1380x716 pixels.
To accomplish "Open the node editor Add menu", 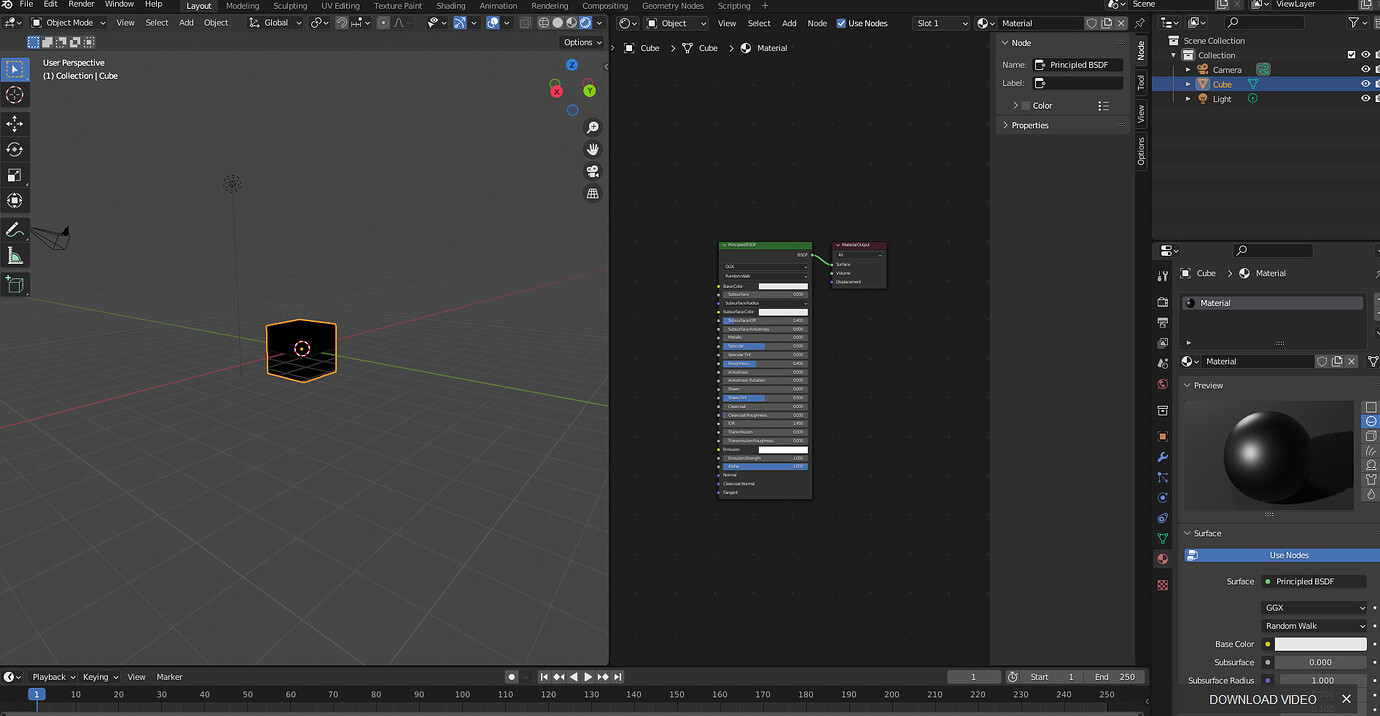I will 789,23.
